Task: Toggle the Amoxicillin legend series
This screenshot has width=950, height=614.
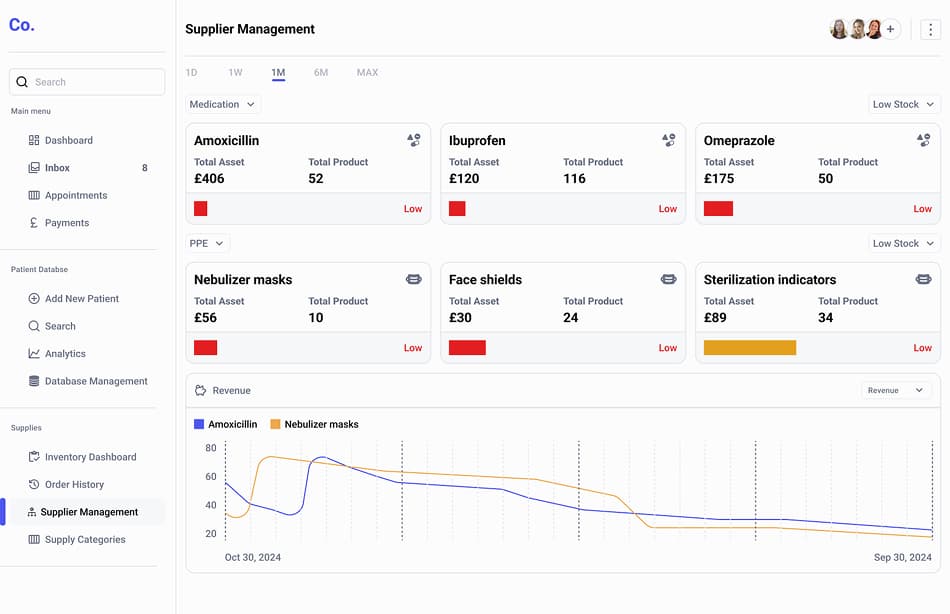Action: click(x=226, y=424)
